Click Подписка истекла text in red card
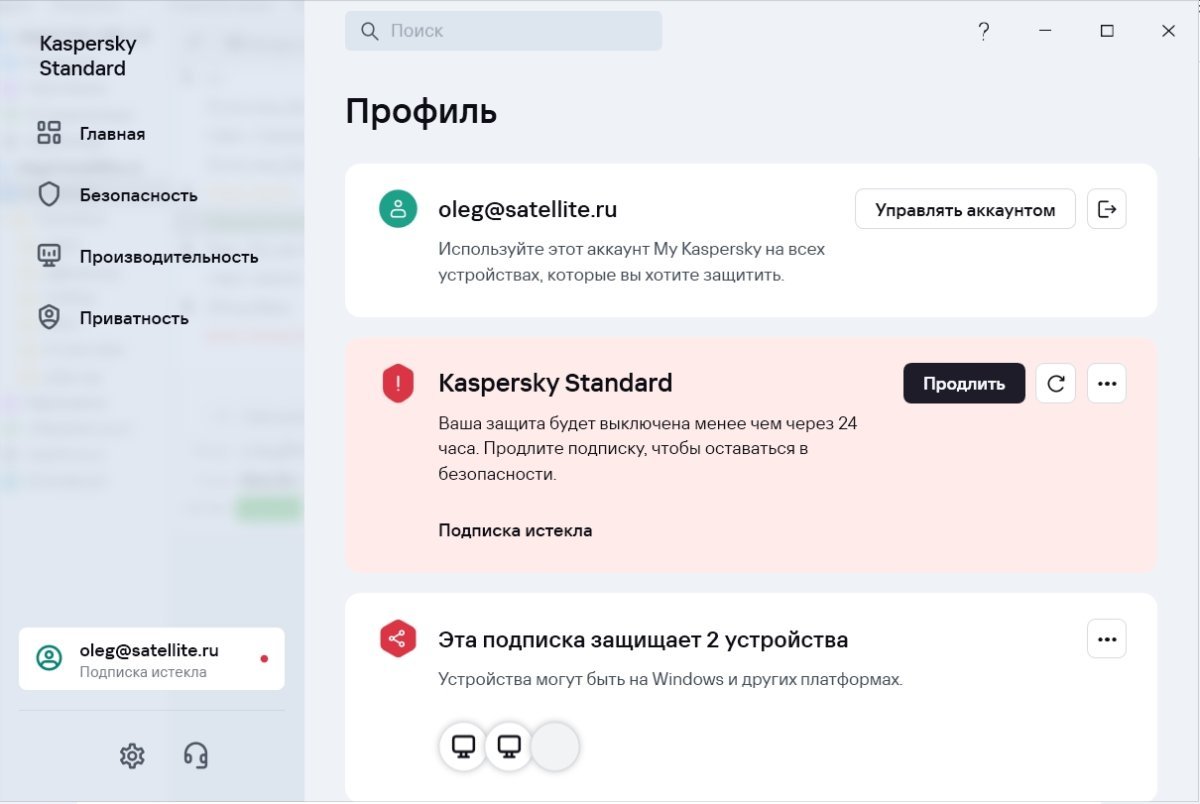This screenshot has height=804, width=1200. 515,530
